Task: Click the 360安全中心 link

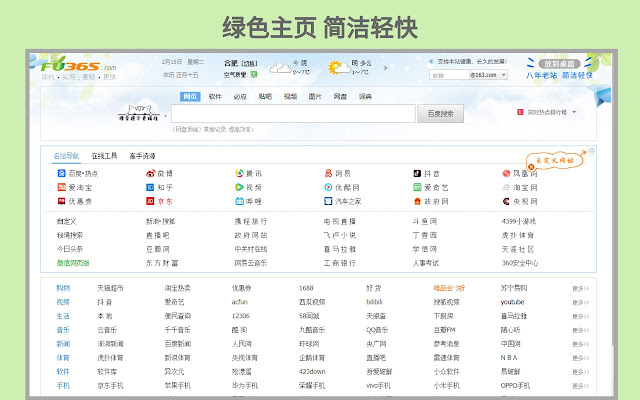Action: click(x=520, y=263)
